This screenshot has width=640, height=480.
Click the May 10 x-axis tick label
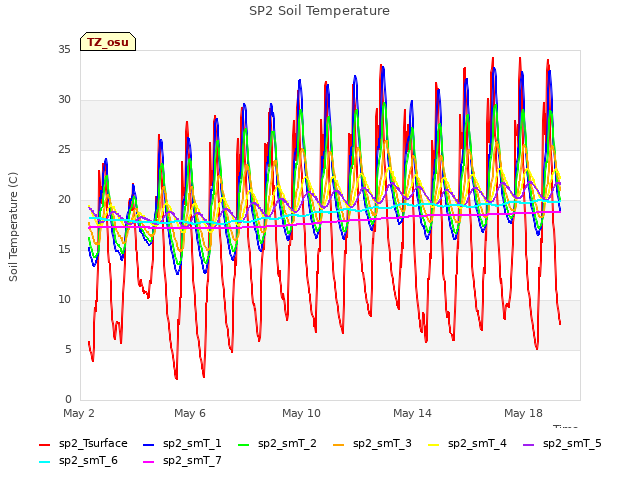coord(301,413)
